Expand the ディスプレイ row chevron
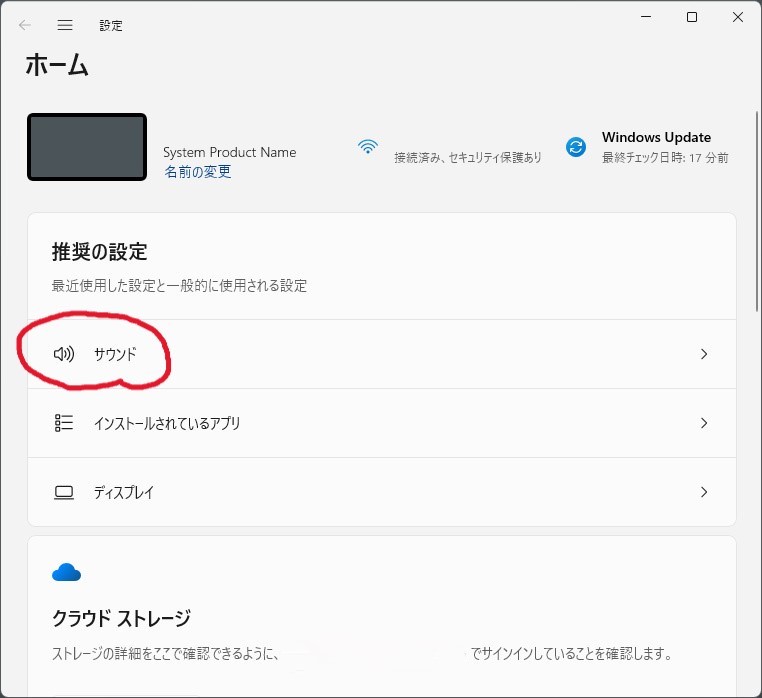Viewport: 762px width, 698px height. pos(704,492)
